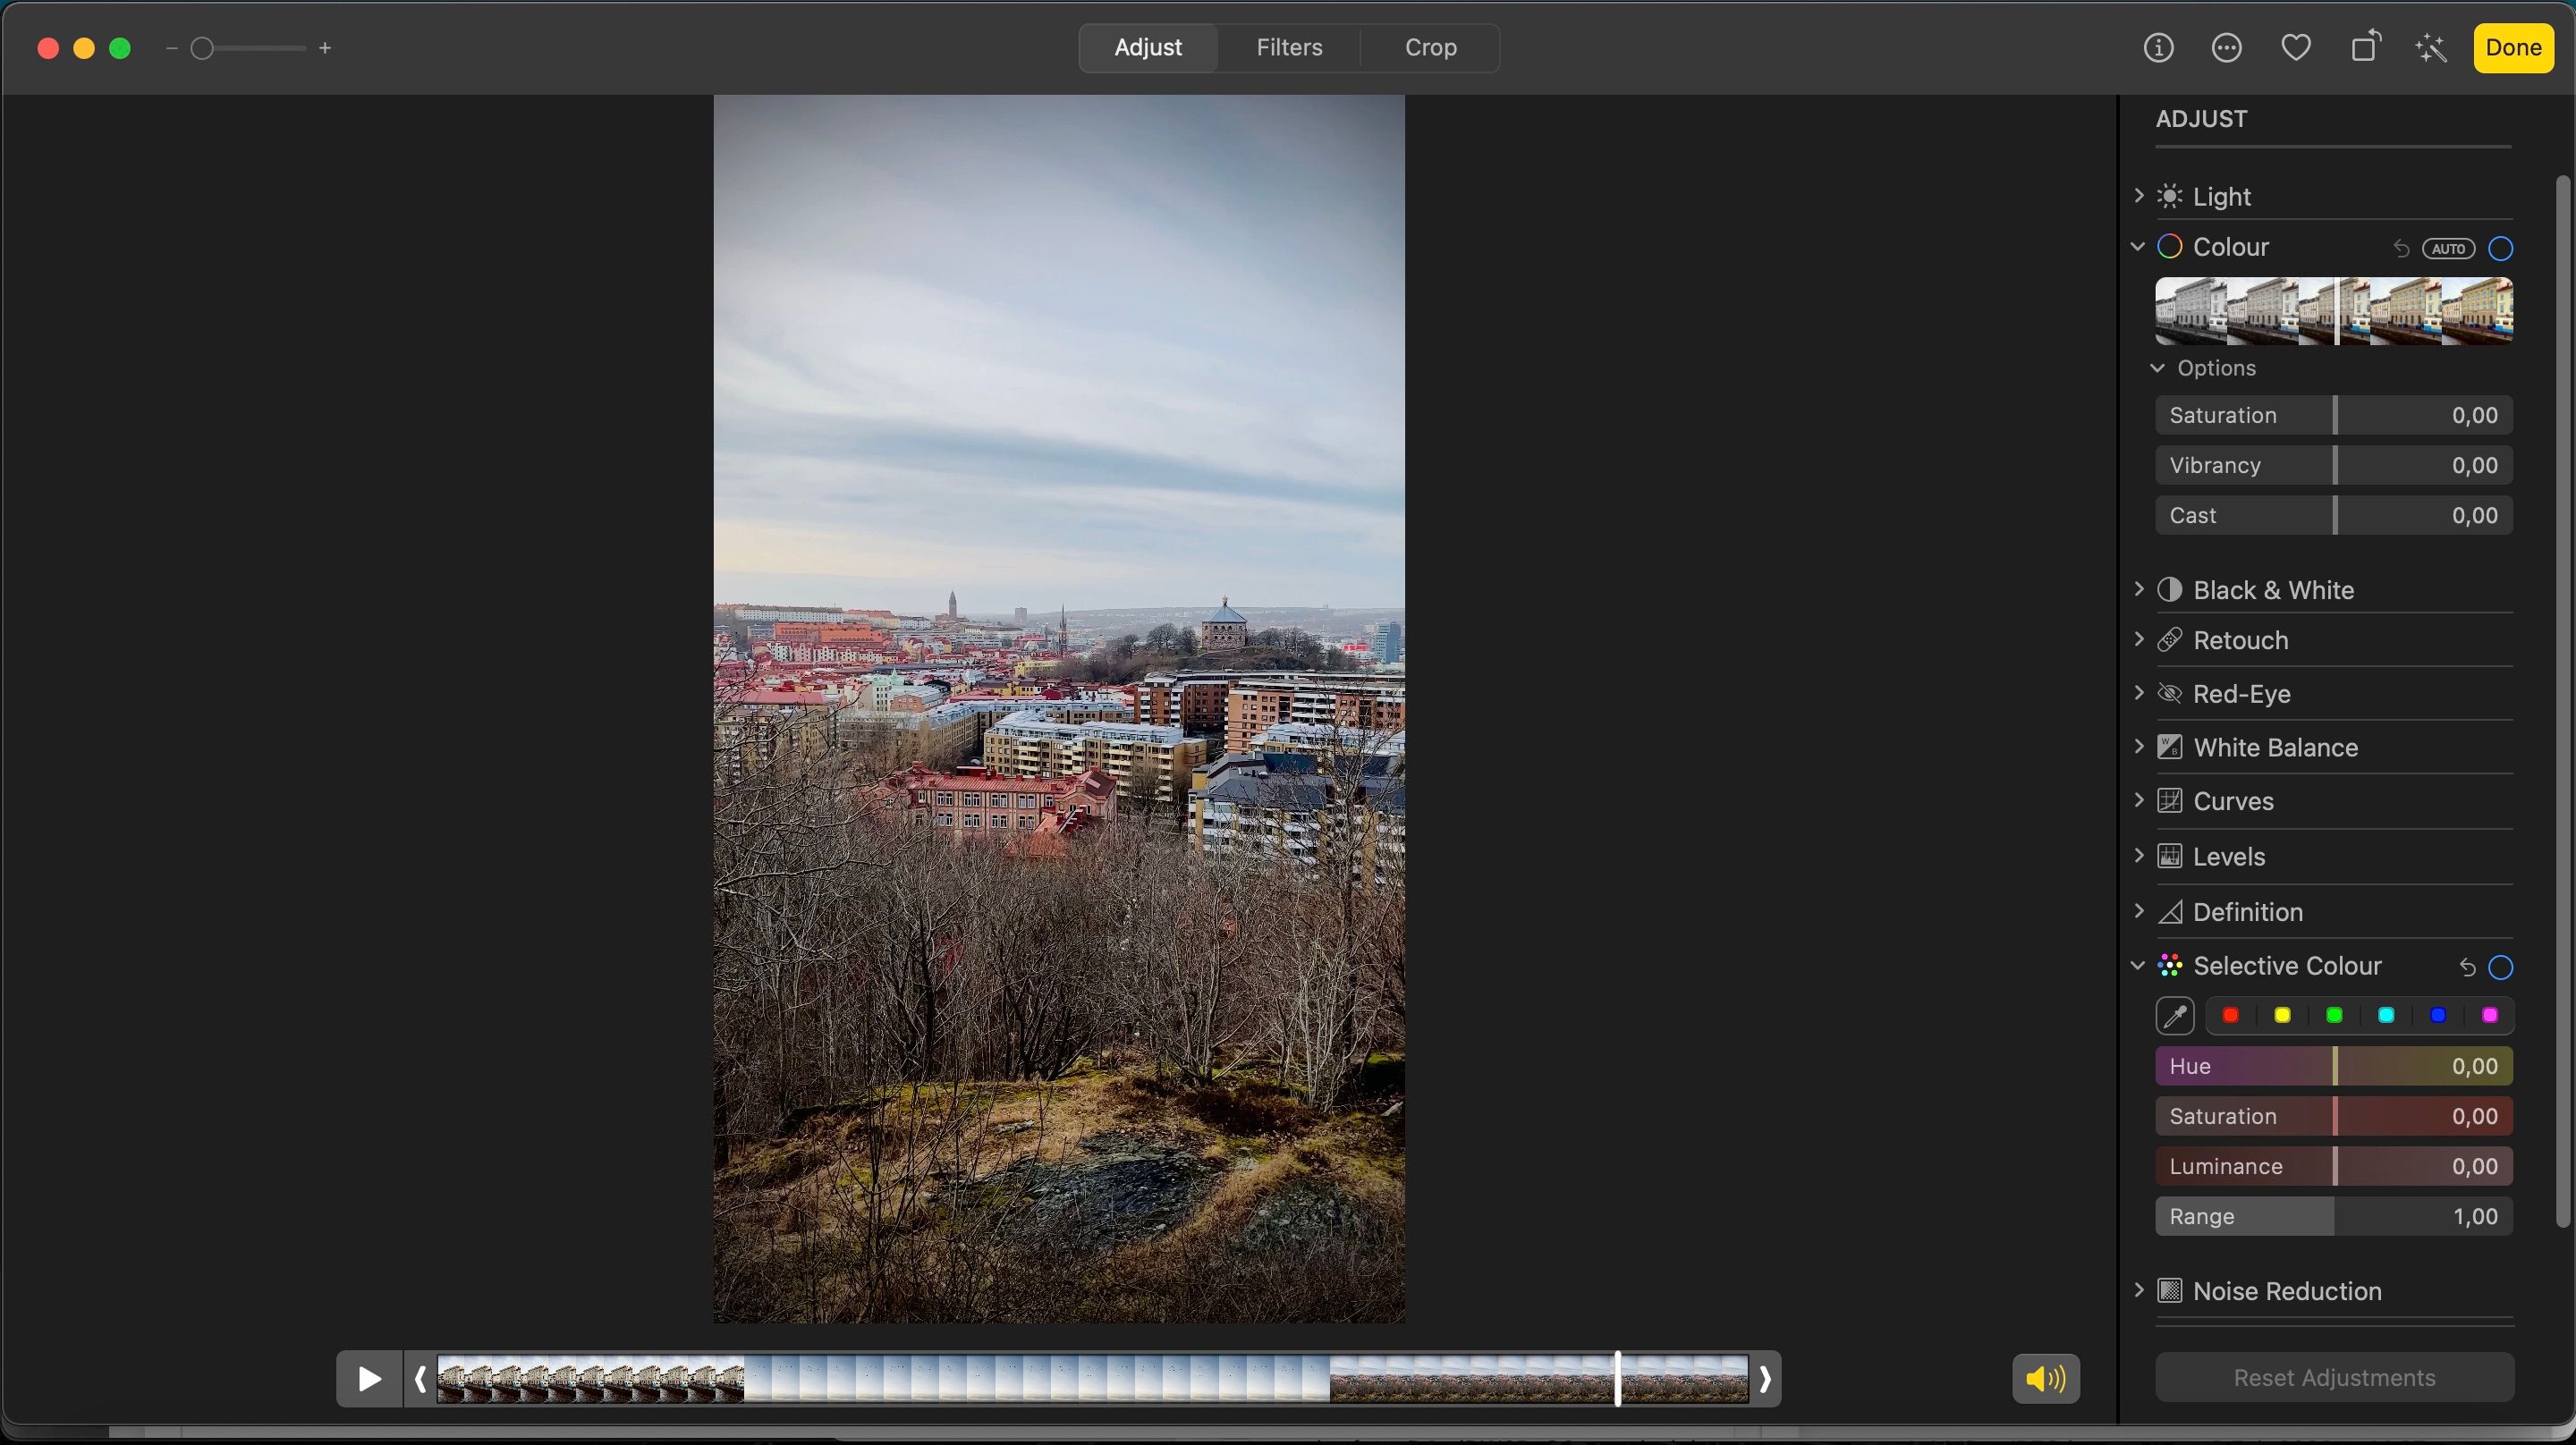2576x1445 pixels.
Task: Rotate the image with the rotate icon
Action: coord(2365,47)
